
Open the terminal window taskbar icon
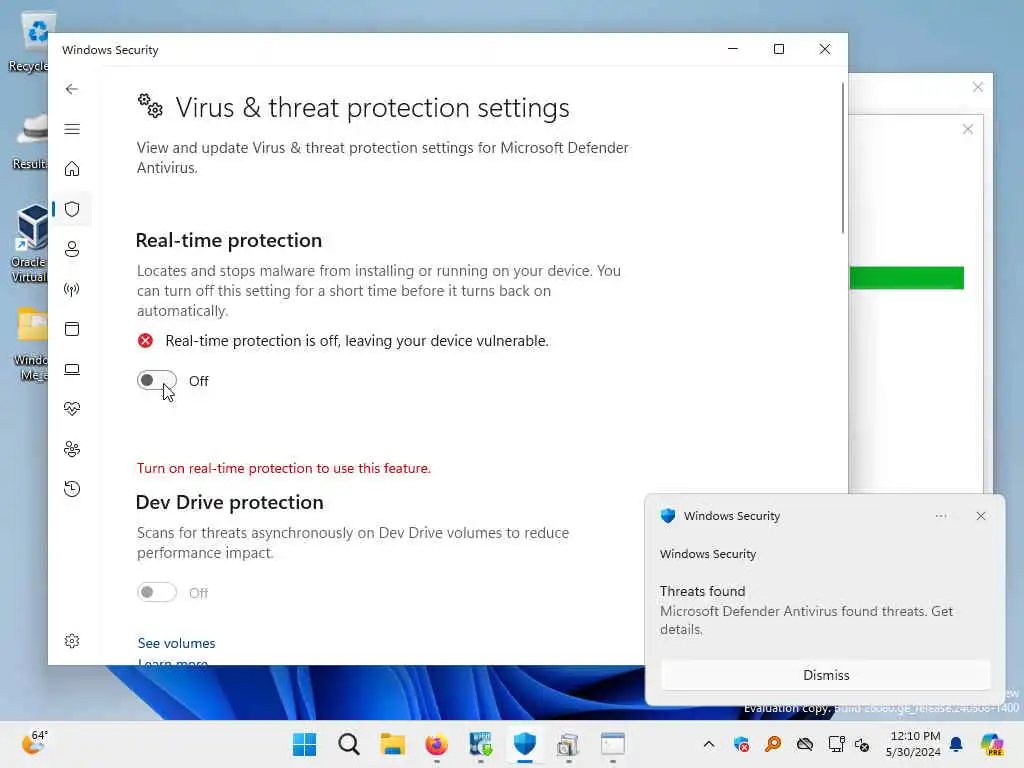(613, 744)
